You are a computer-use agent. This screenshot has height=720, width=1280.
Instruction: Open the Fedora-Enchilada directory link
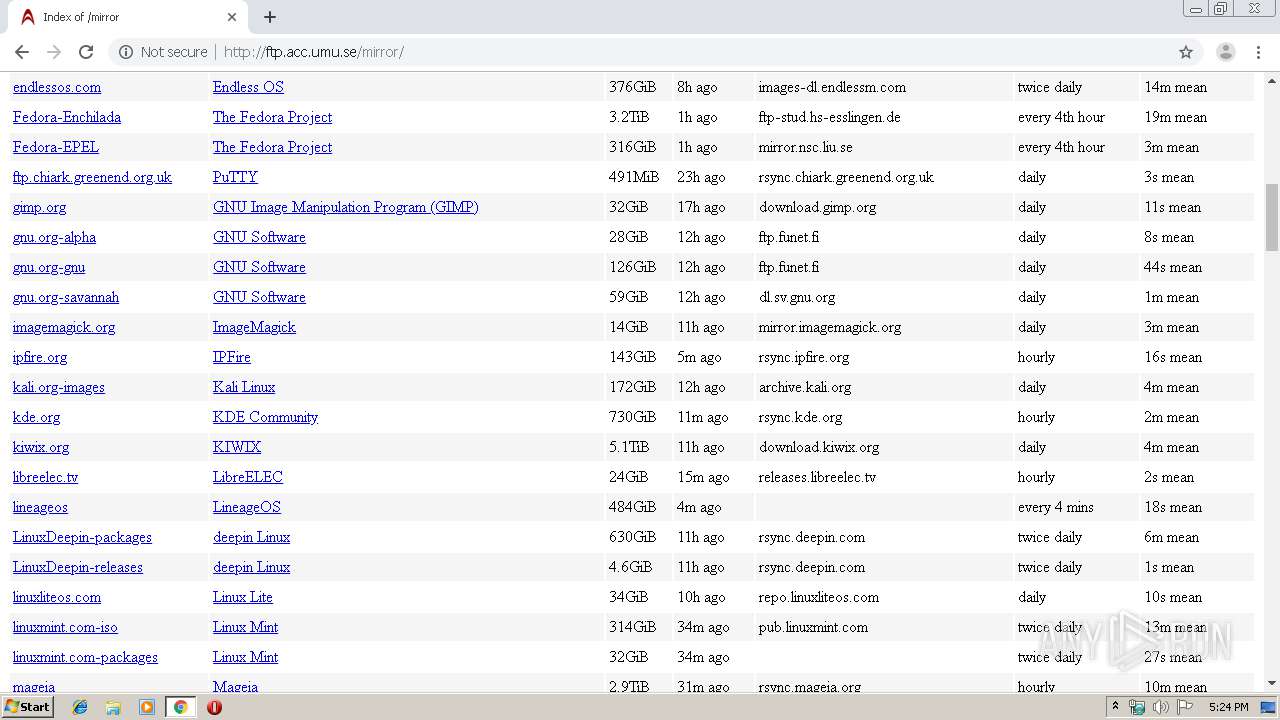(x=67, y=117)
